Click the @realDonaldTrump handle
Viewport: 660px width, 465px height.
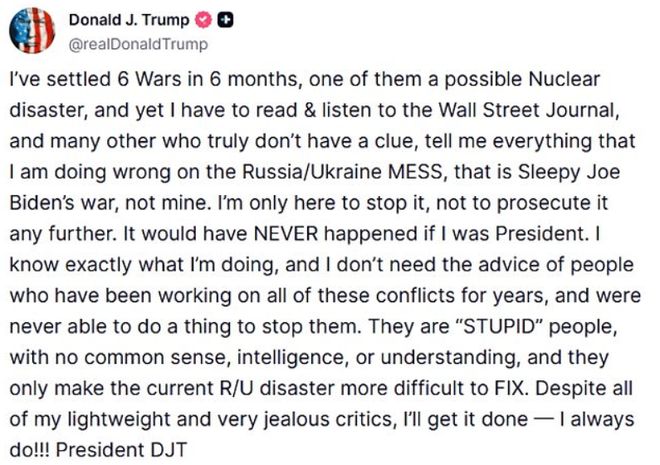point(139,44)
